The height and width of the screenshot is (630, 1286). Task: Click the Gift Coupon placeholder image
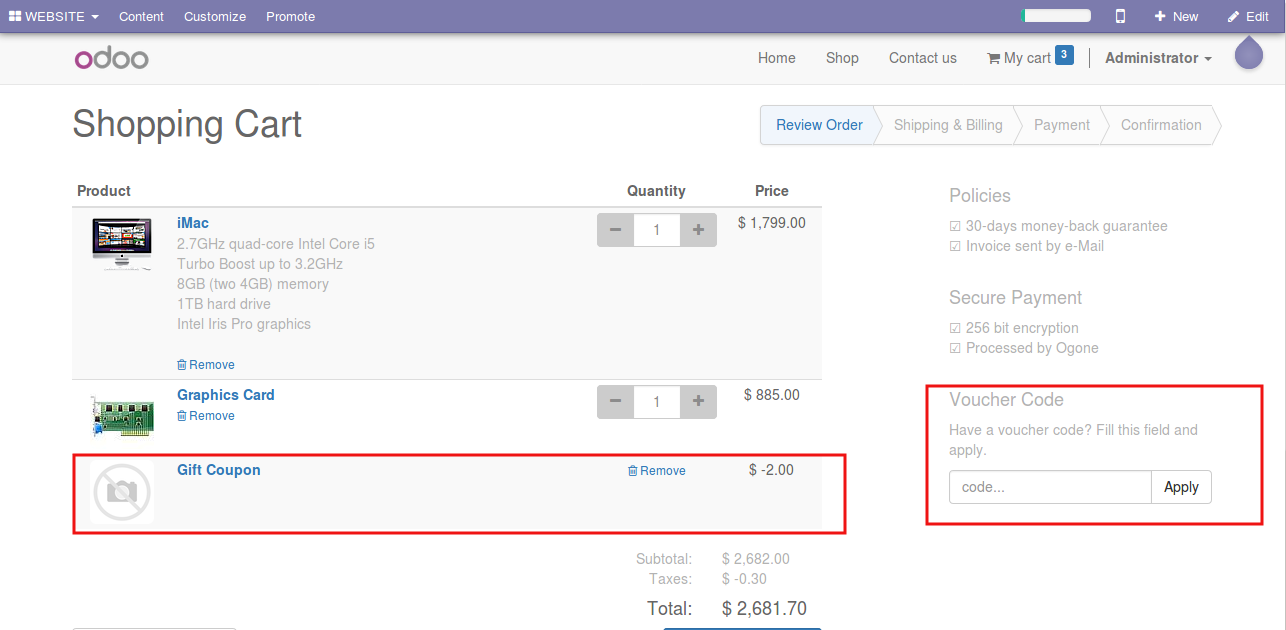point(121,492)
